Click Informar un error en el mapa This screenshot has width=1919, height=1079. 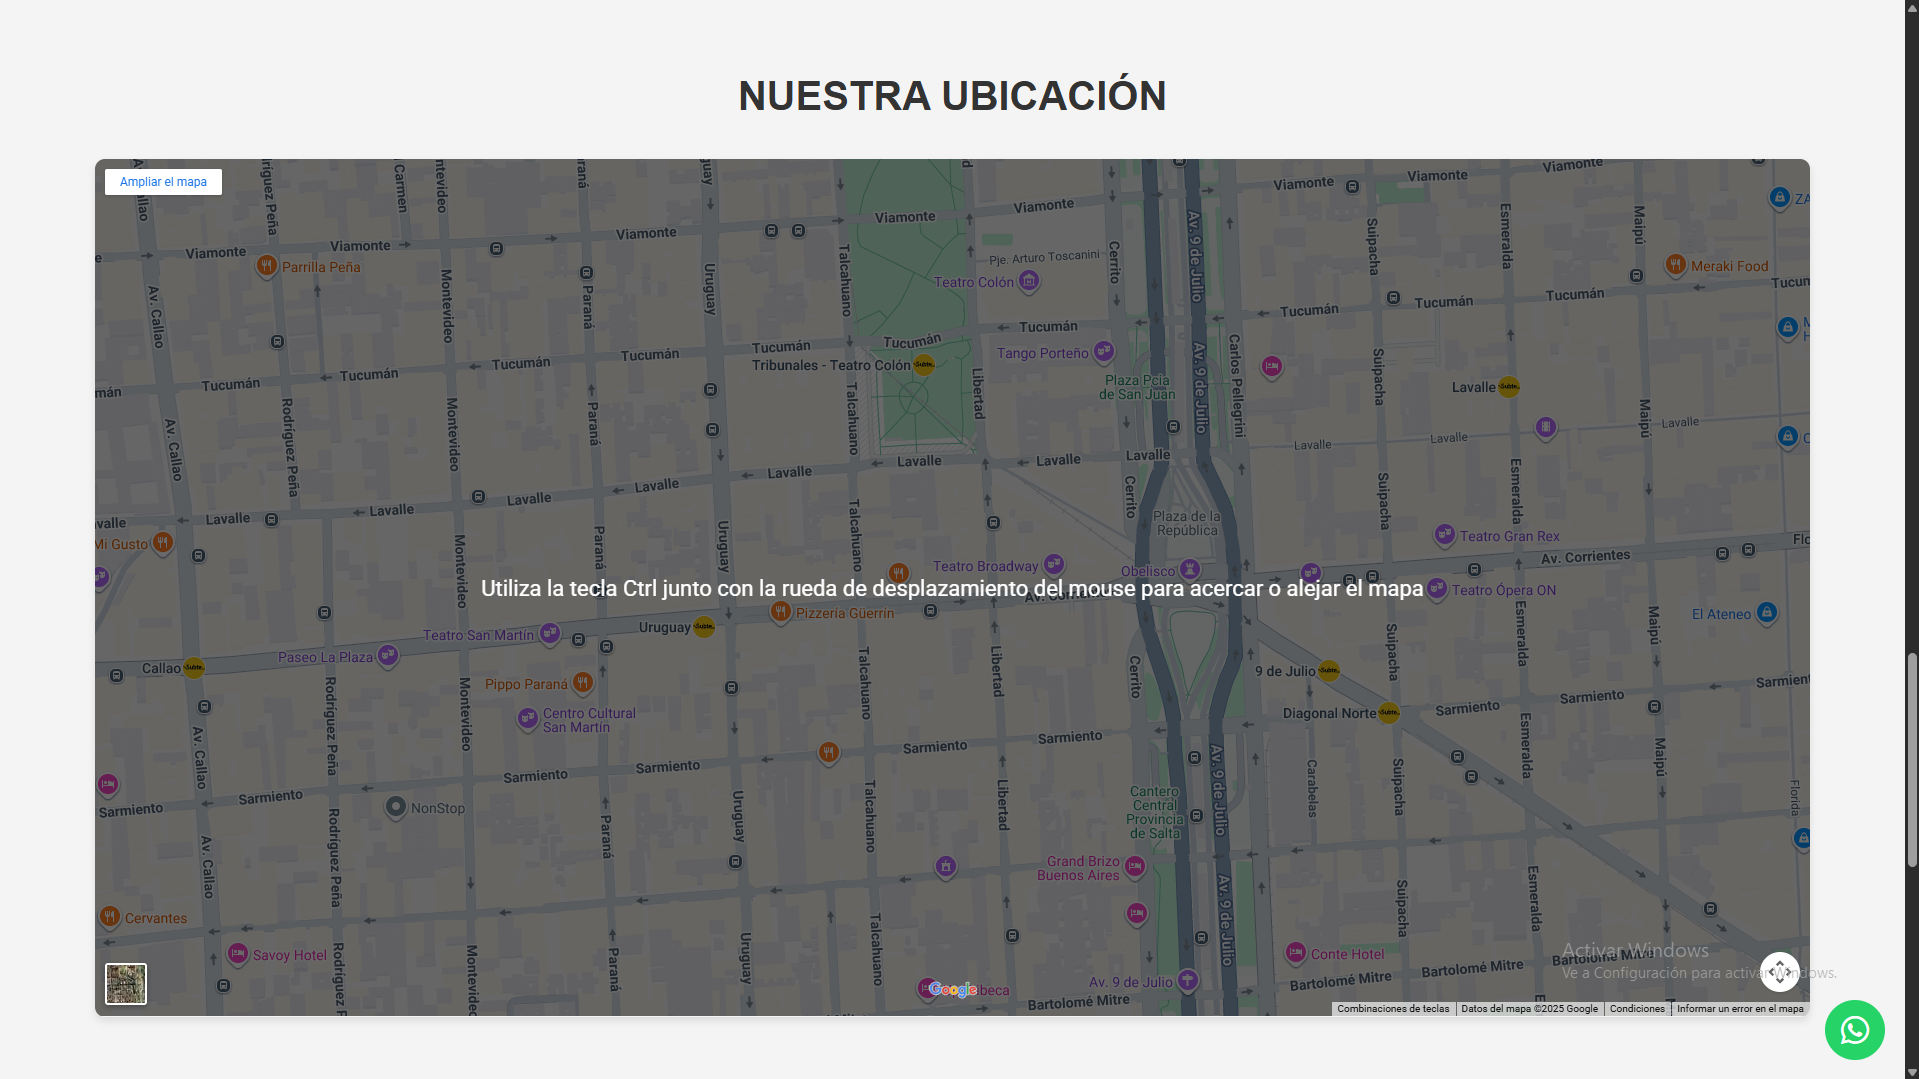point(1739,1009)
